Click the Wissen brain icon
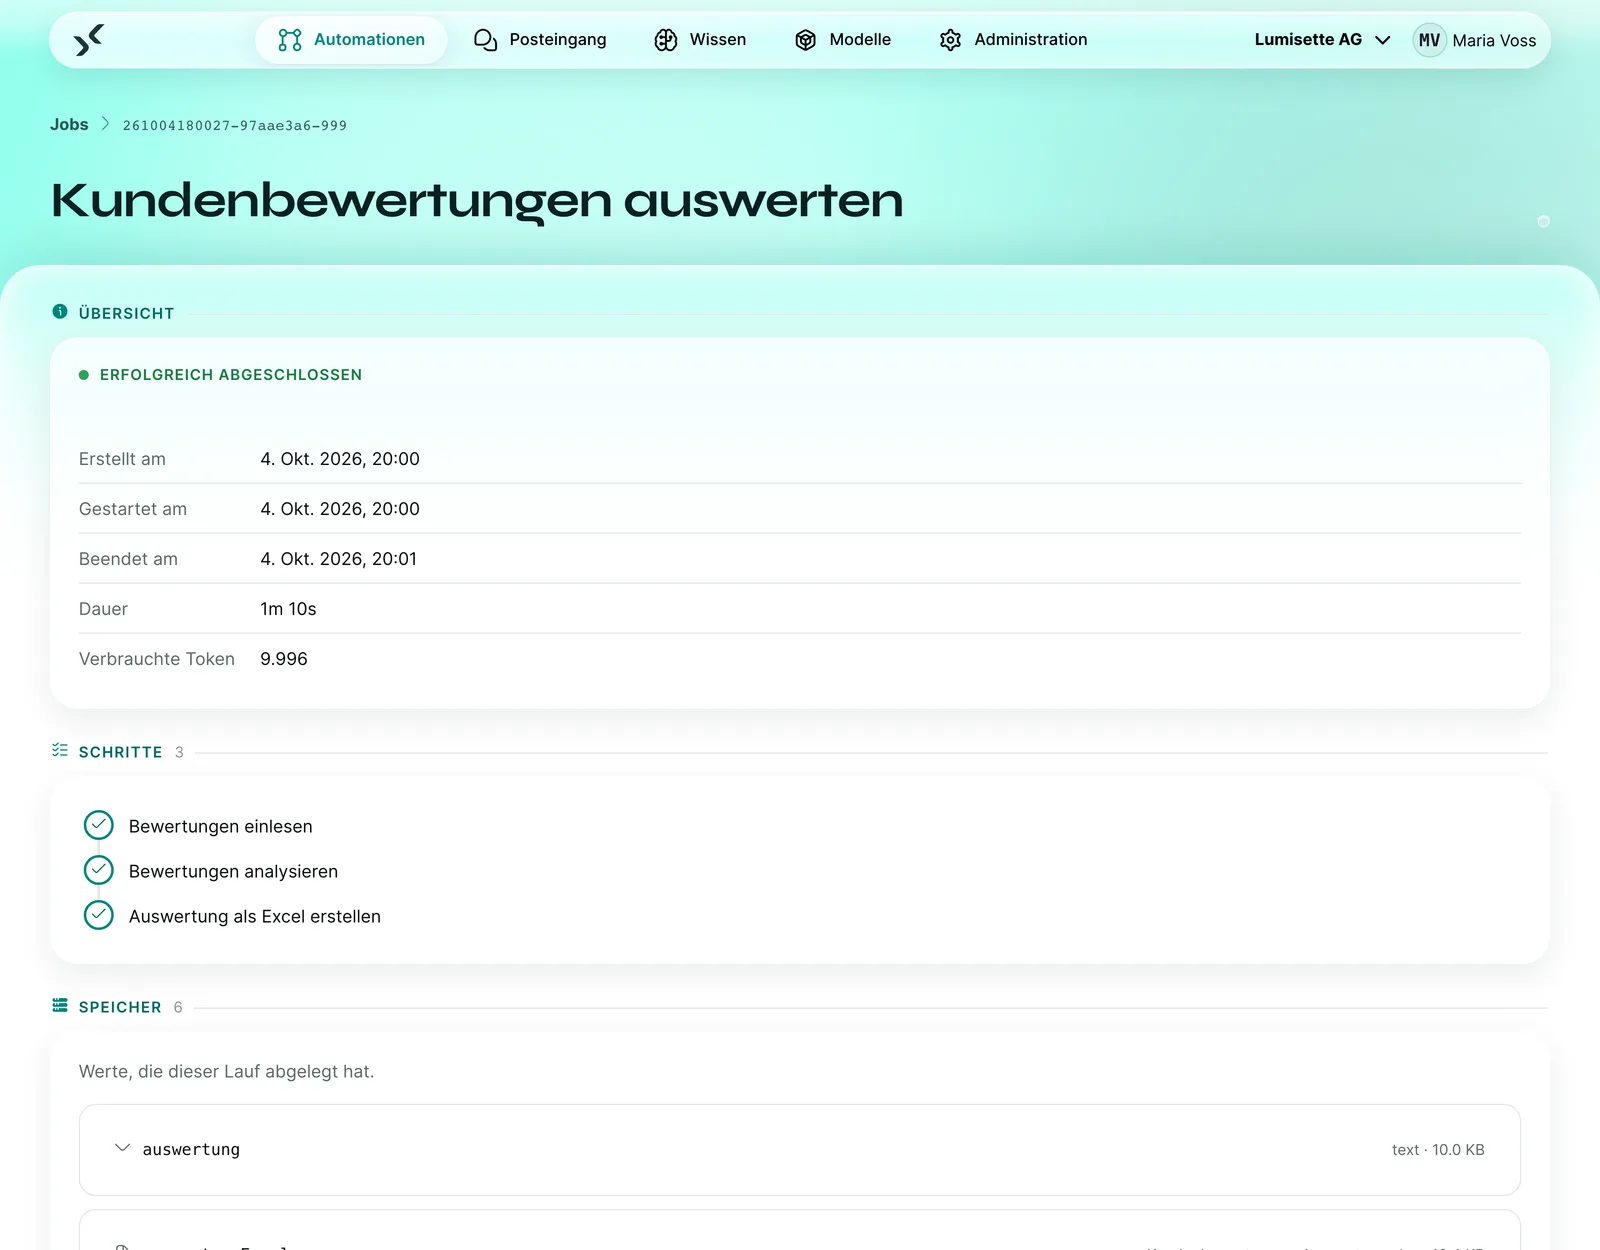 pos(666,40)
